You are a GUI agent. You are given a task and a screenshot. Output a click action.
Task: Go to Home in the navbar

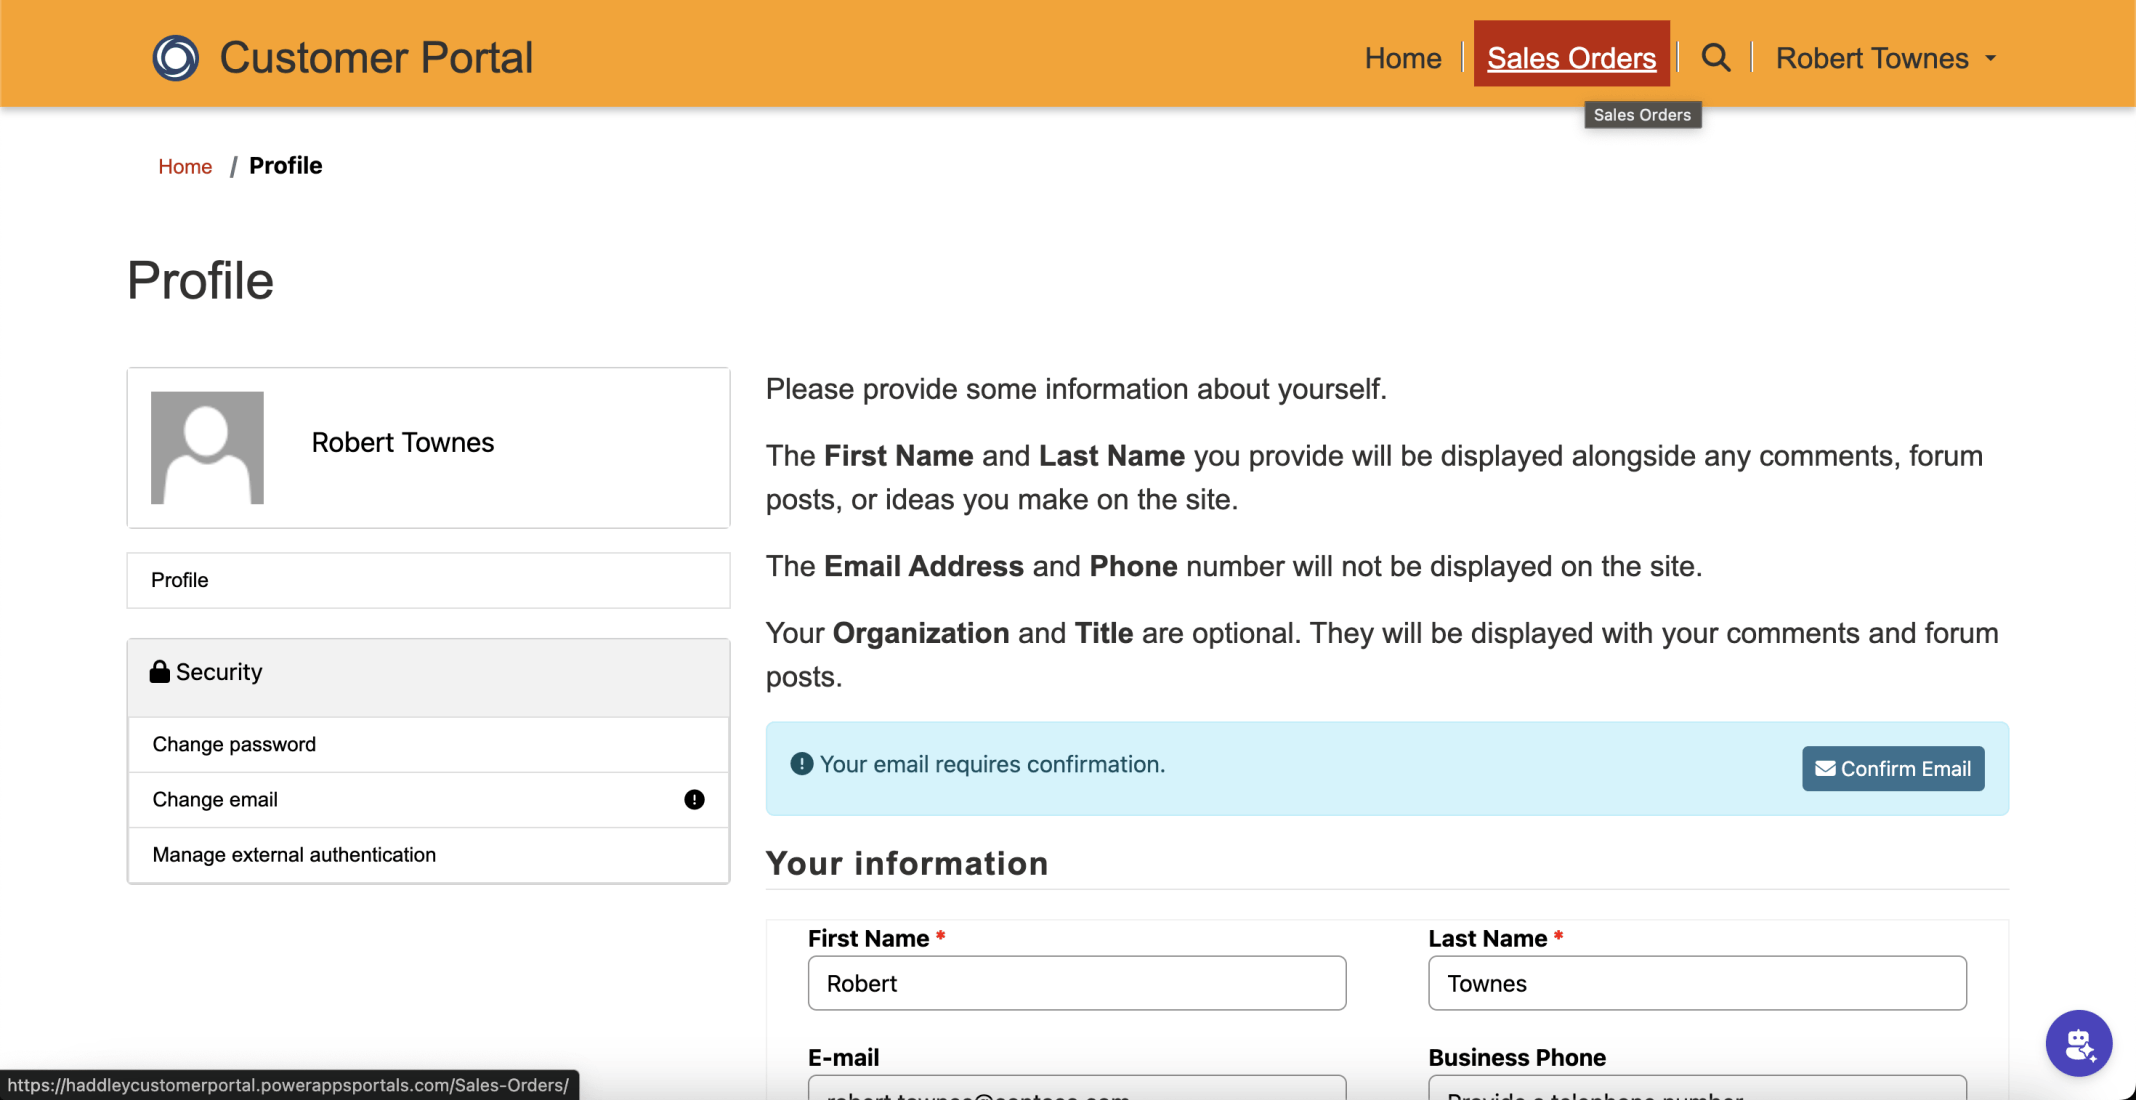point(1403,58)
